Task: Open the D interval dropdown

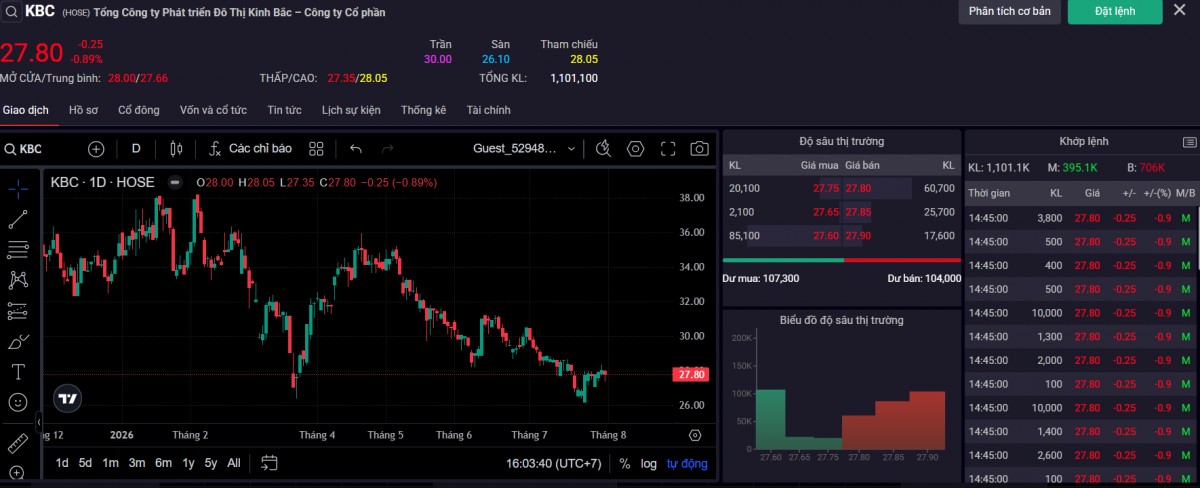Action: (x=136, y=149)
